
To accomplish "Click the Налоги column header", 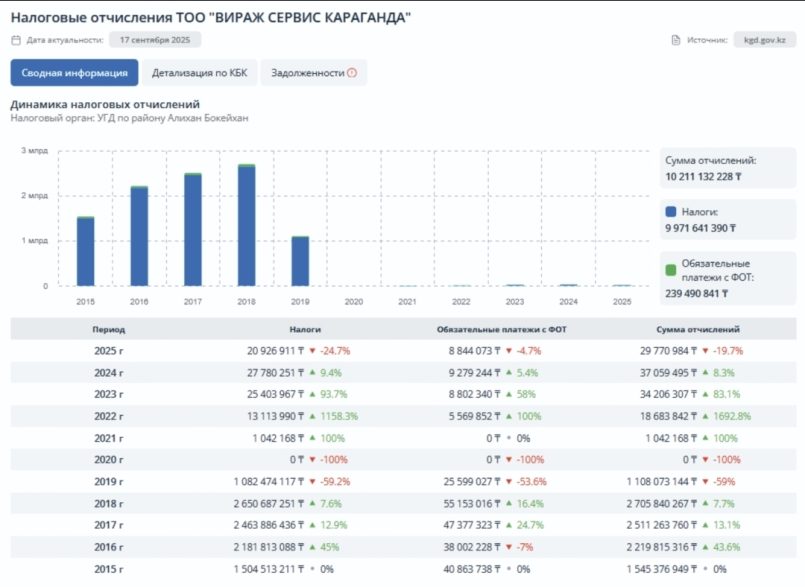I will (305, 329).
